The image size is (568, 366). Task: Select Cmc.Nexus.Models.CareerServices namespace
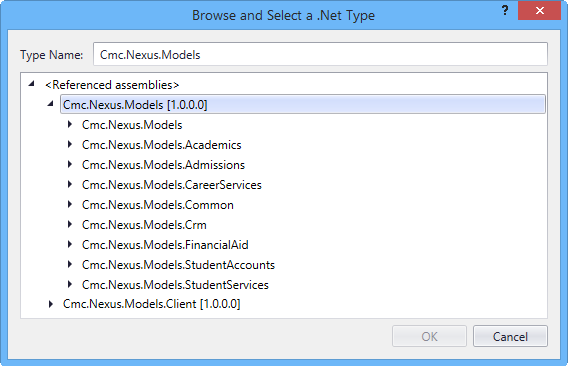(x=172, y=185)
